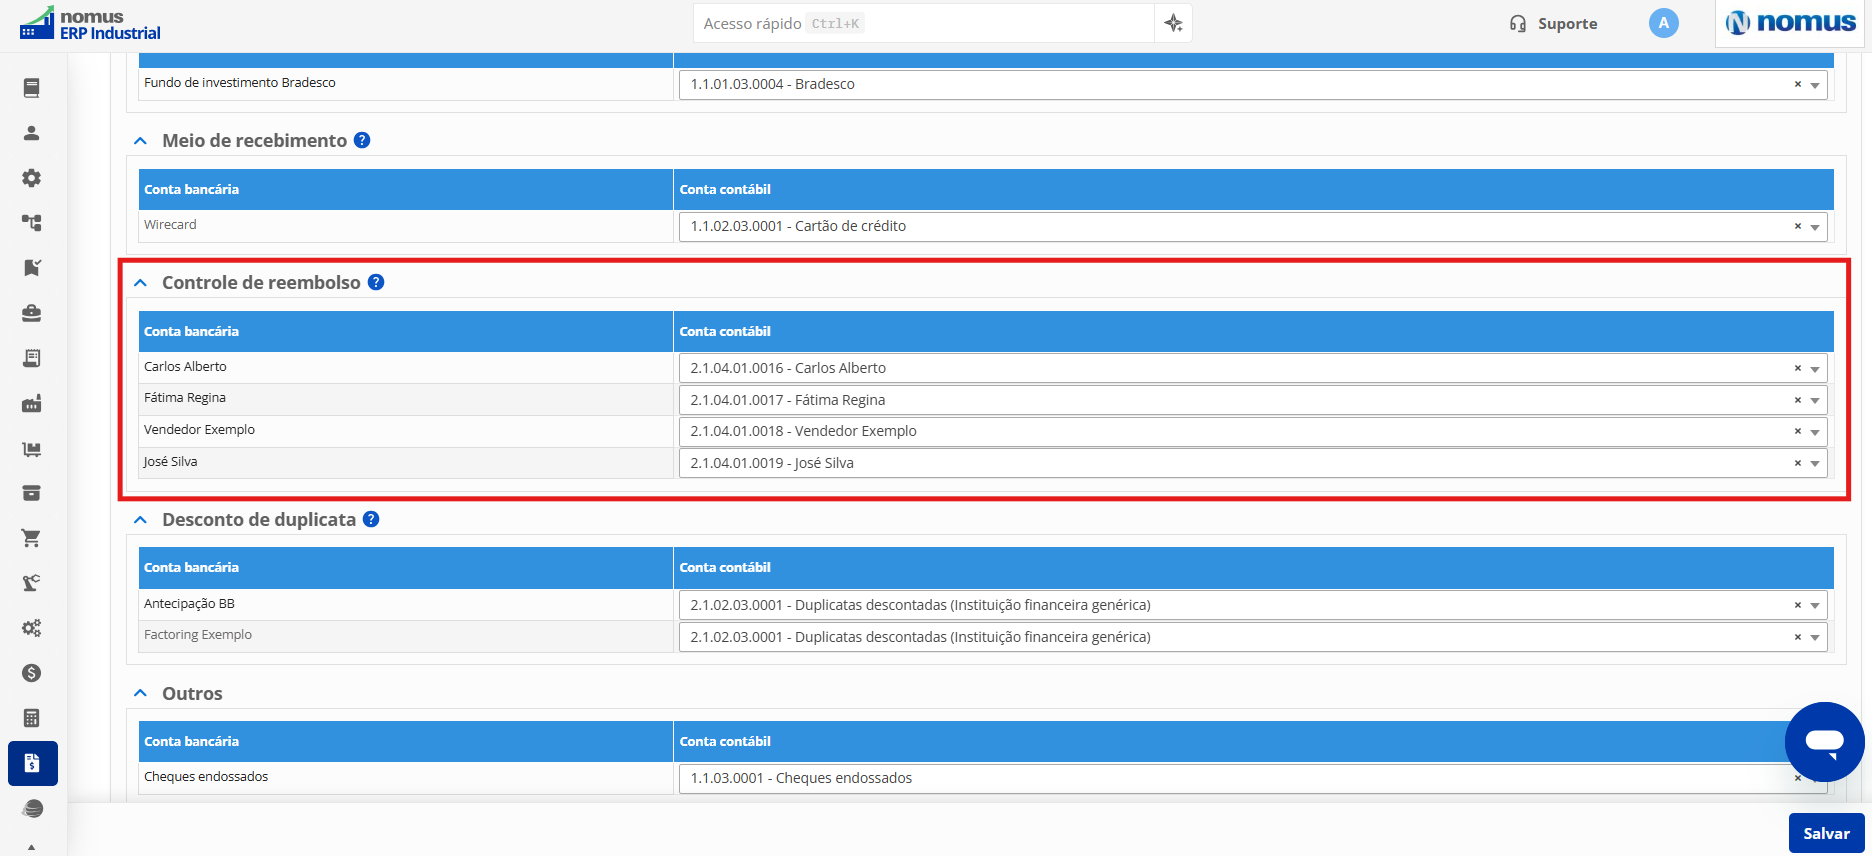Open the Suporte link

[1553, 23]
